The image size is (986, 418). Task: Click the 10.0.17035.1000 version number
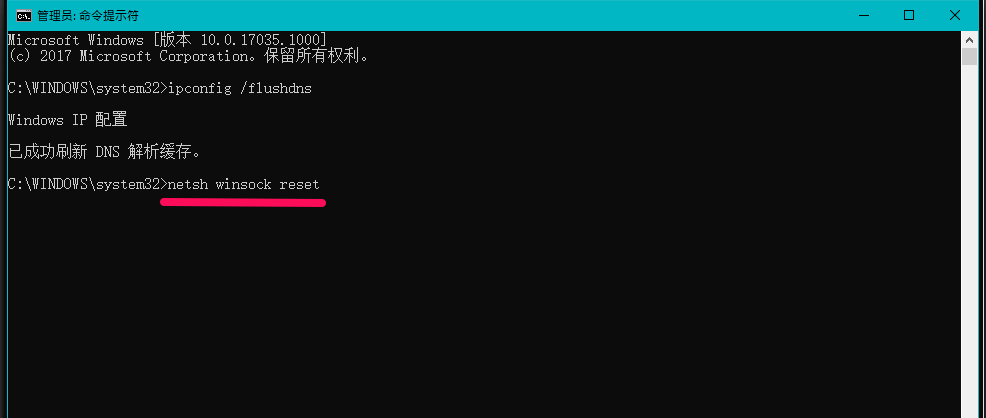260,40
